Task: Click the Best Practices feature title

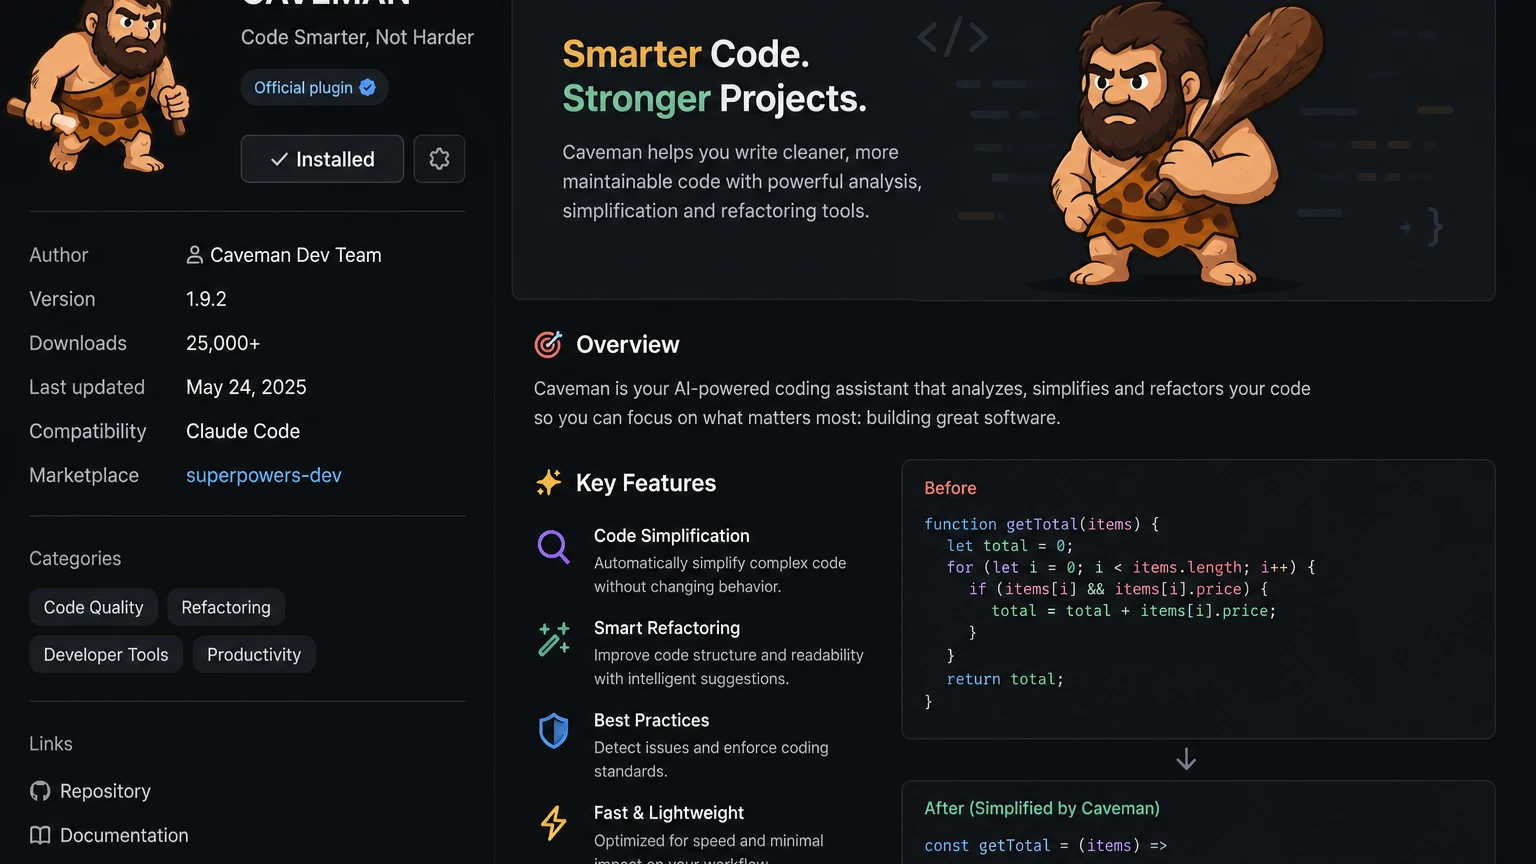Action: 651,720
